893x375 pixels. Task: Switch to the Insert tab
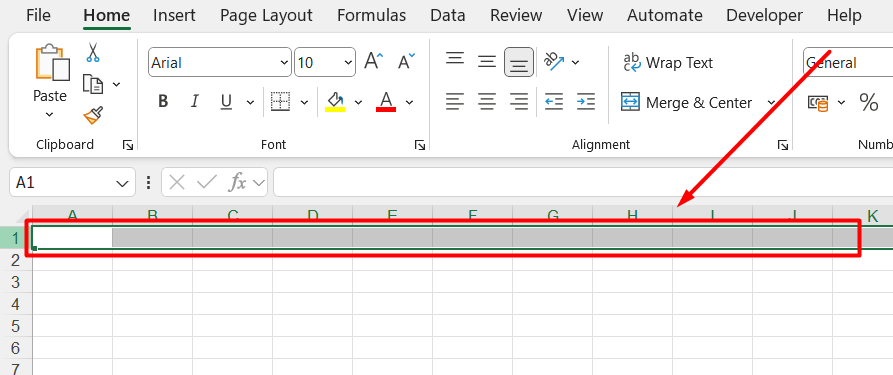(x=174, y=15)
